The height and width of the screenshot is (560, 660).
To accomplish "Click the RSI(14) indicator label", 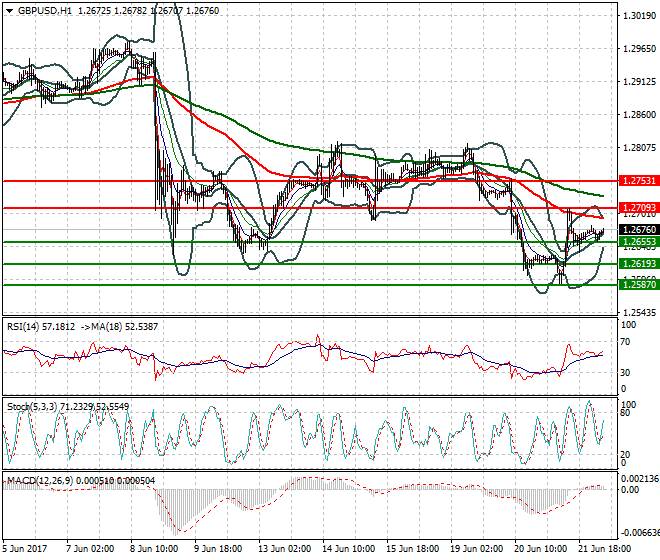I will (x=26, y=326).
